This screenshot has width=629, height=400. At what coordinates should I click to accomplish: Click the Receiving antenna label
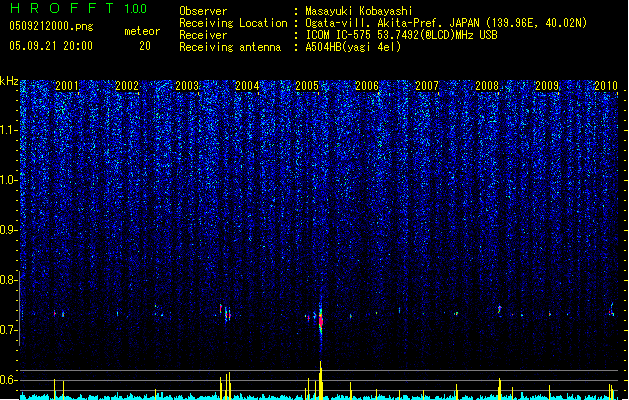(230, 47)
